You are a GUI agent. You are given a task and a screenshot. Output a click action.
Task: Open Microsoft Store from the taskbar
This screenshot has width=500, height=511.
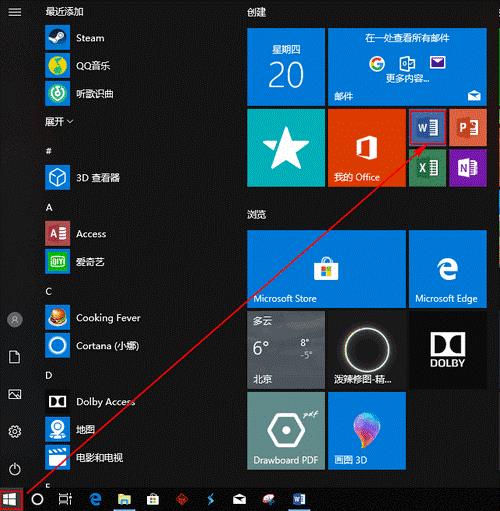[153, 499]
